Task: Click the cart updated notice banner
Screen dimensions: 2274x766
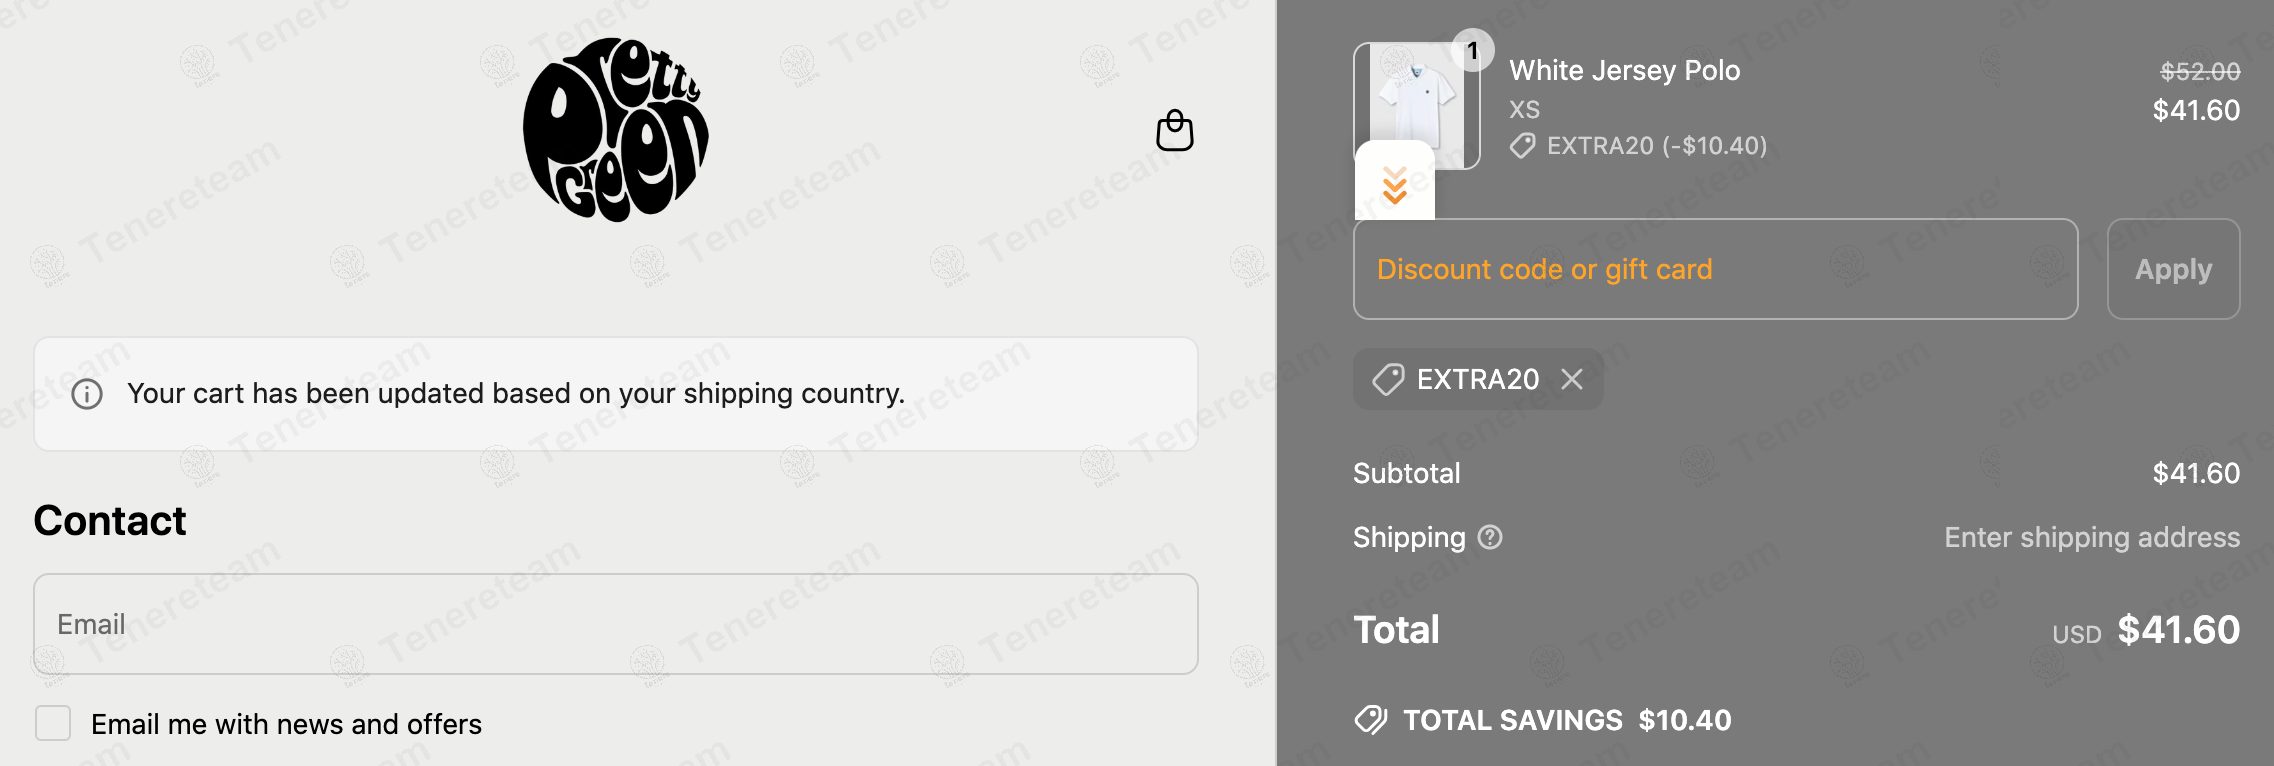Action: [615, 394]
